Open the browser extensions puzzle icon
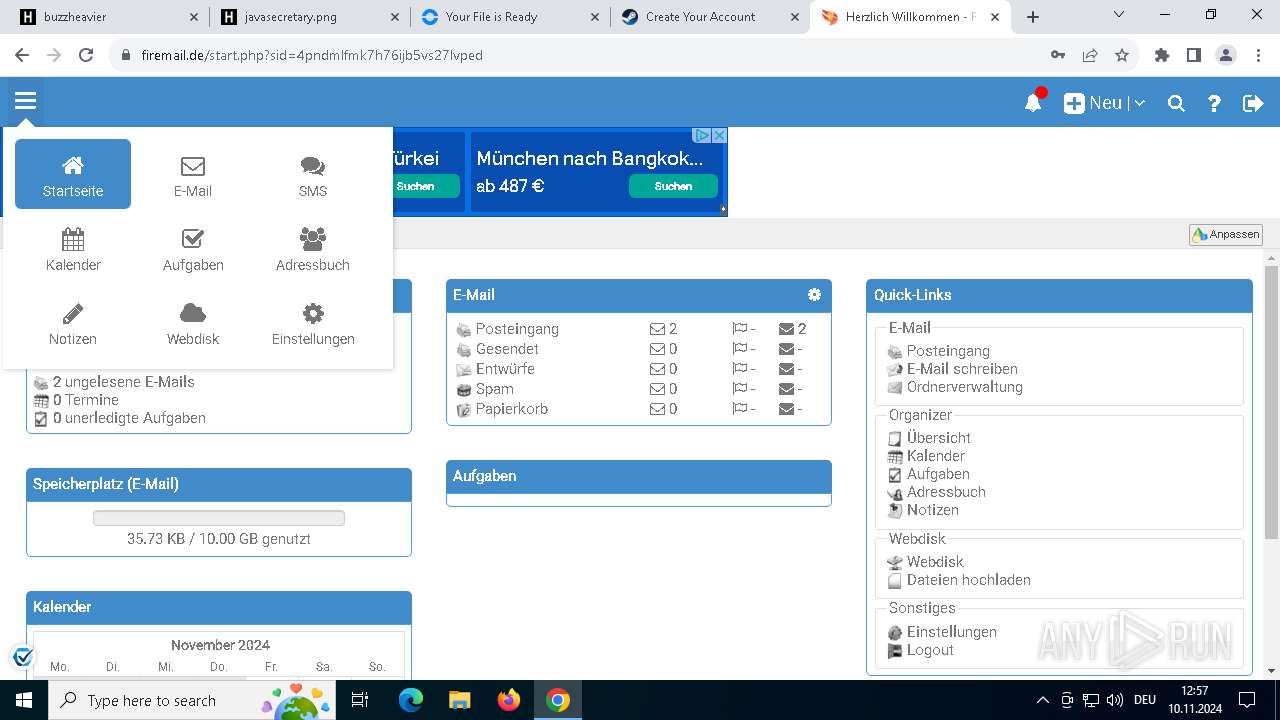The height and width of the screenshot is (720, 1280). (x=1162, y=55)
